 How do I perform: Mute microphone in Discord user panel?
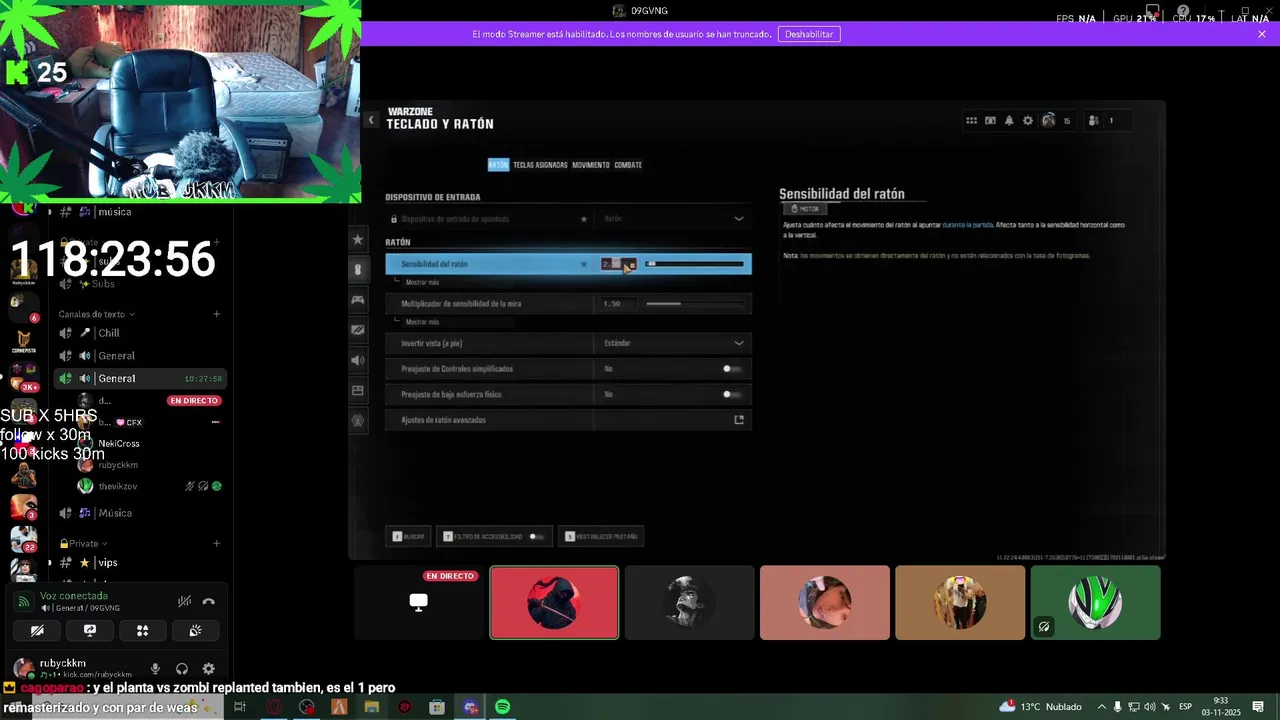click(155, 669)
